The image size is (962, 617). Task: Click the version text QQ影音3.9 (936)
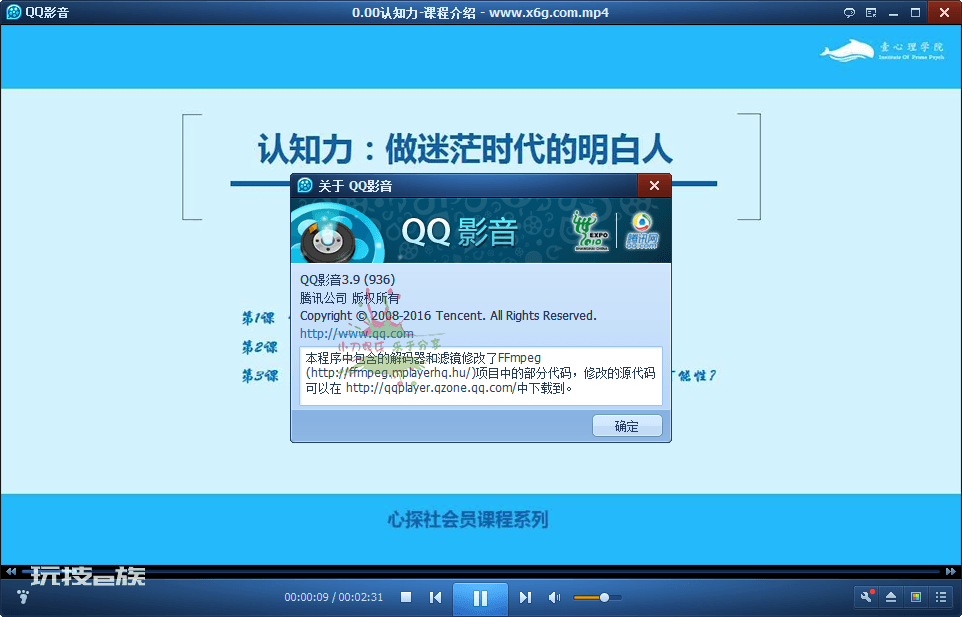(x=347, y=280)
